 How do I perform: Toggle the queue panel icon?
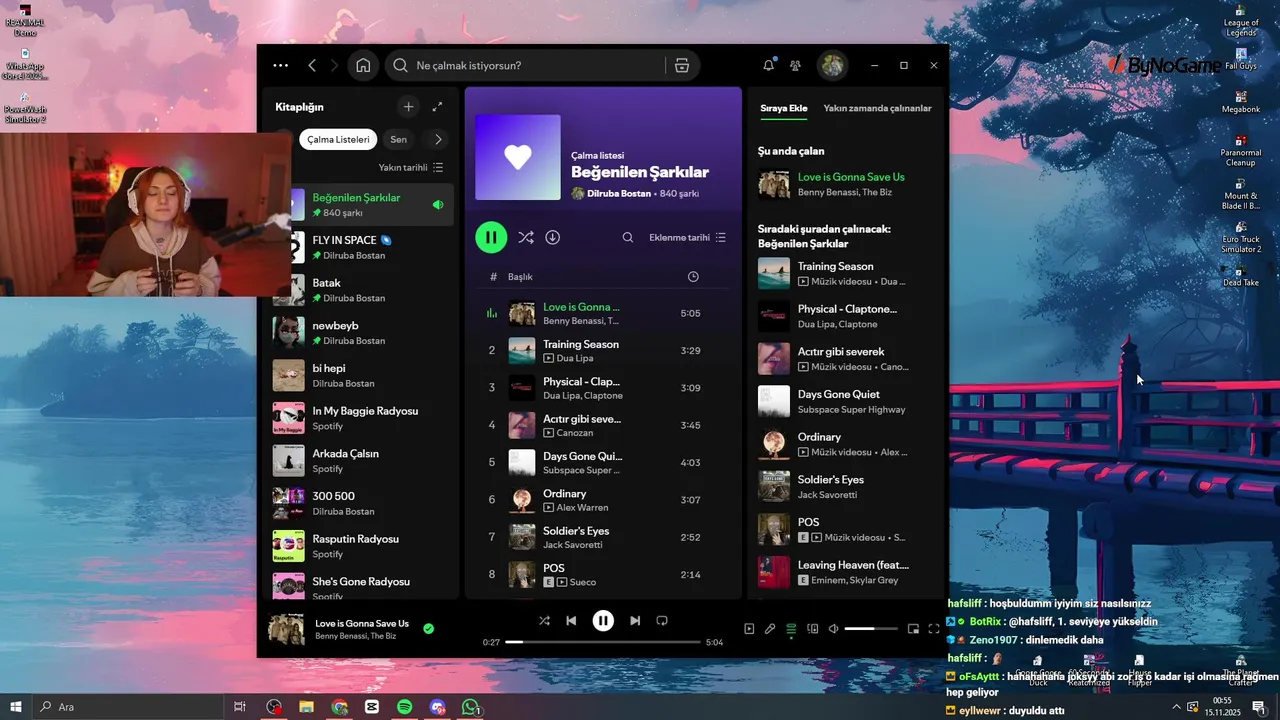pyautogui.click(x=791, y=629)
